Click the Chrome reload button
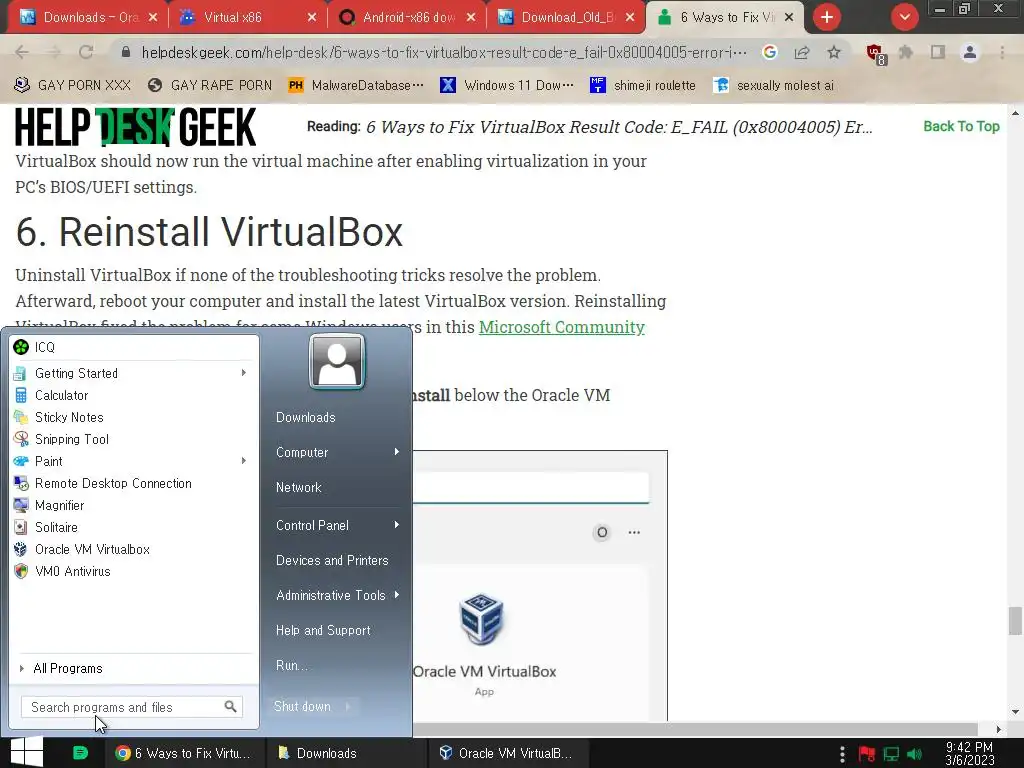This screenshot has height=768, width=1024. tap(86, 52)
